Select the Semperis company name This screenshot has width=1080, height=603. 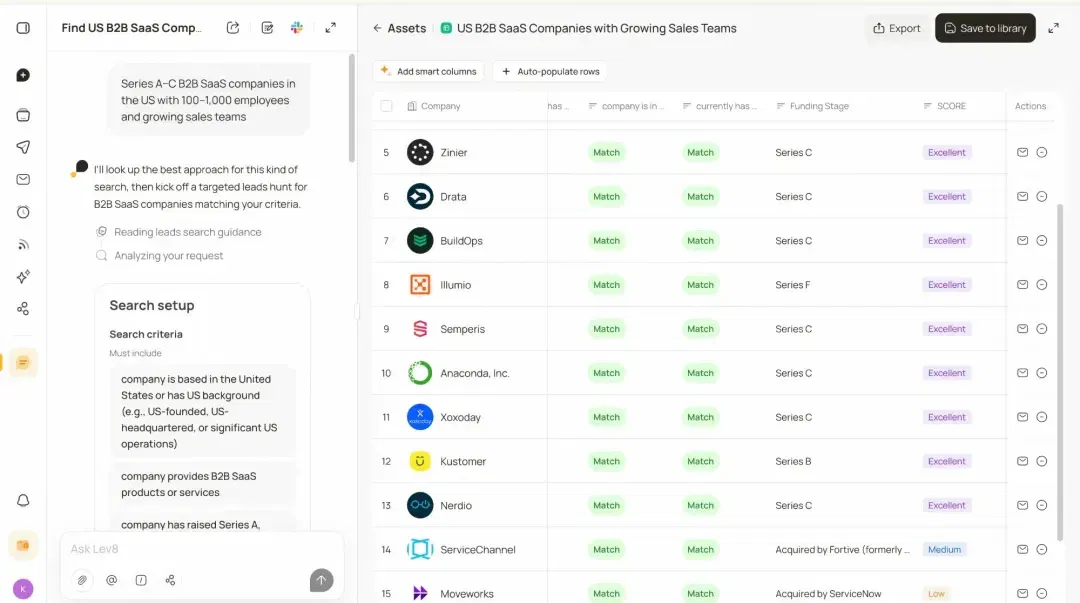pyautogui.click(x=462, y=329)
